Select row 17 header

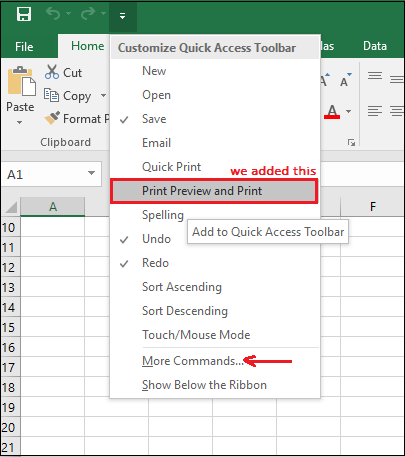[10, 367]
